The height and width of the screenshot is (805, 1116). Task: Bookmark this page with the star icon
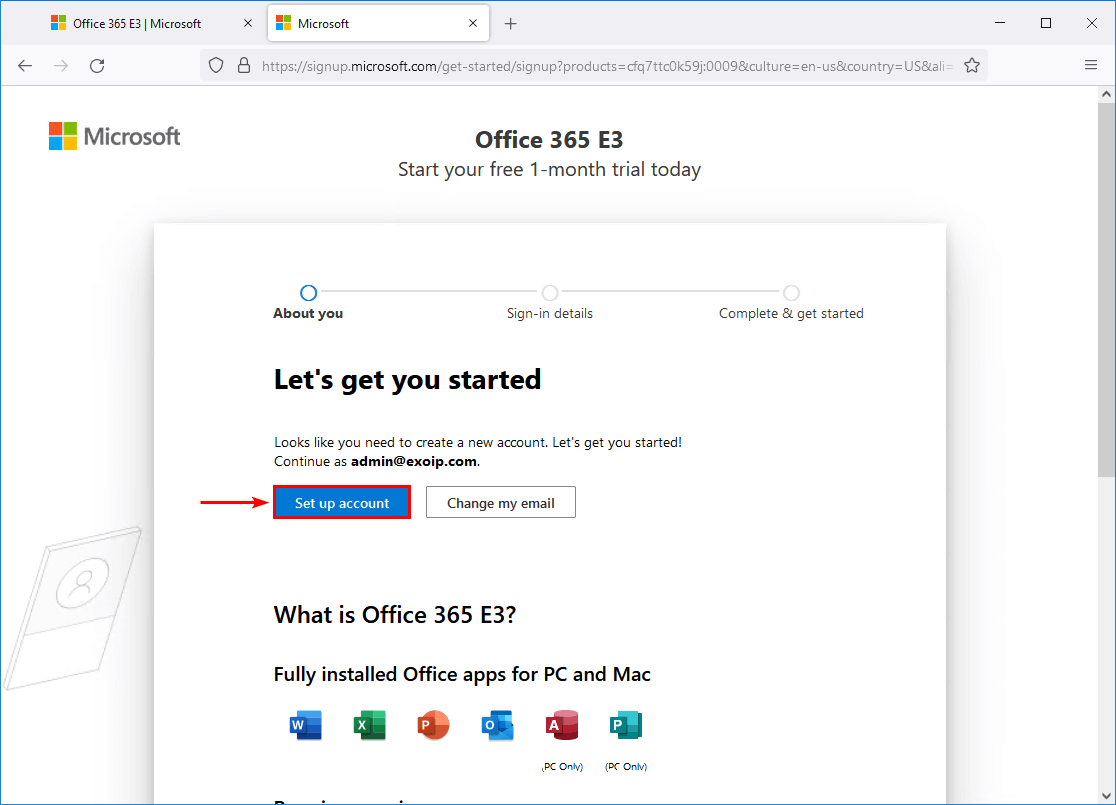click(x=972, y=66)
